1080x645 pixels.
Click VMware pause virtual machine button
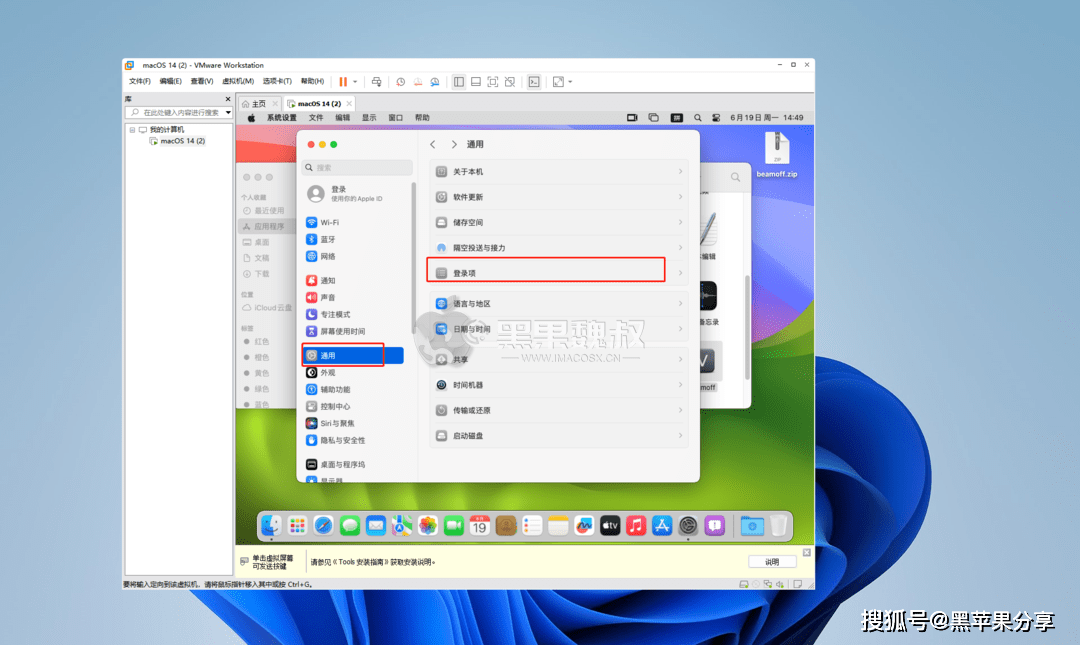coord(343,81)
